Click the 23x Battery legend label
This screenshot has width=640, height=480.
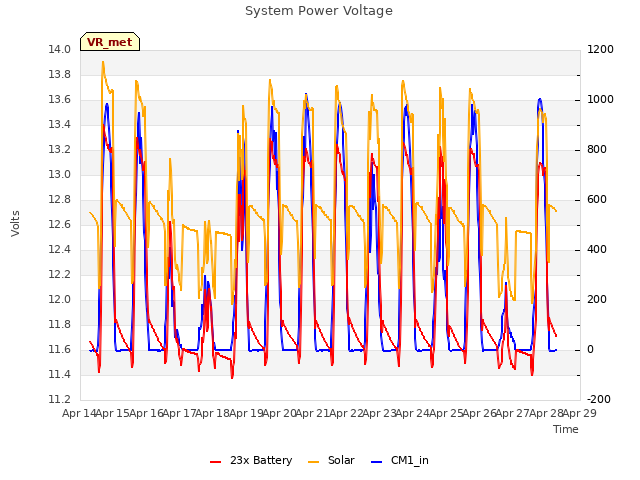click(261, 460)
